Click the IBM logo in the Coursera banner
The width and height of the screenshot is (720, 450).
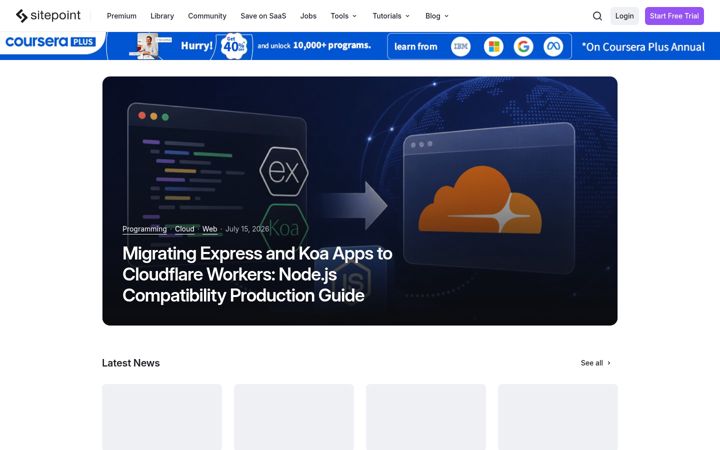[461, 46]
